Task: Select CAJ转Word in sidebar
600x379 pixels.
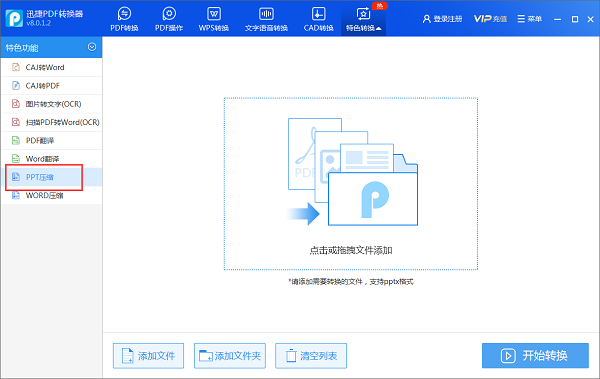Action: click(x=51, y=67)
